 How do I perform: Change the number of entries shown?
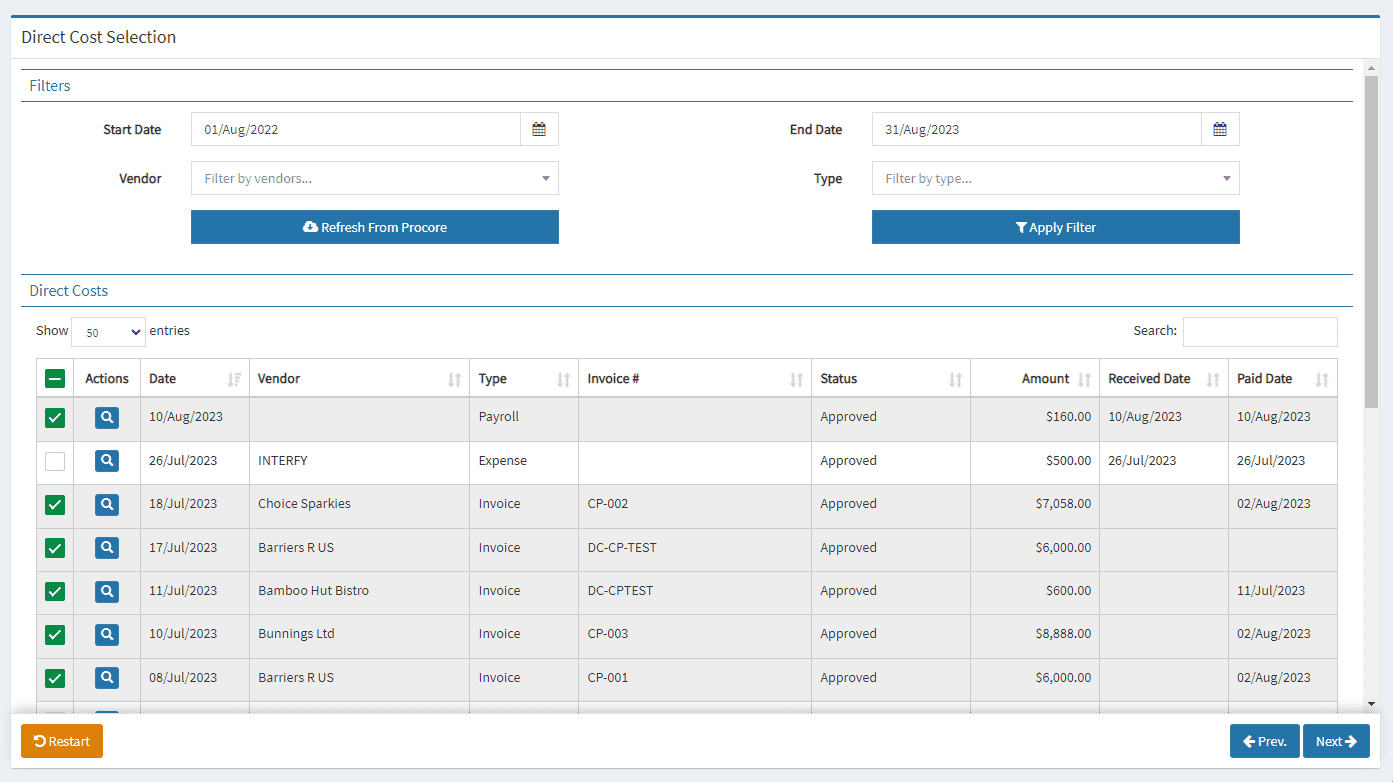point(107,331)
